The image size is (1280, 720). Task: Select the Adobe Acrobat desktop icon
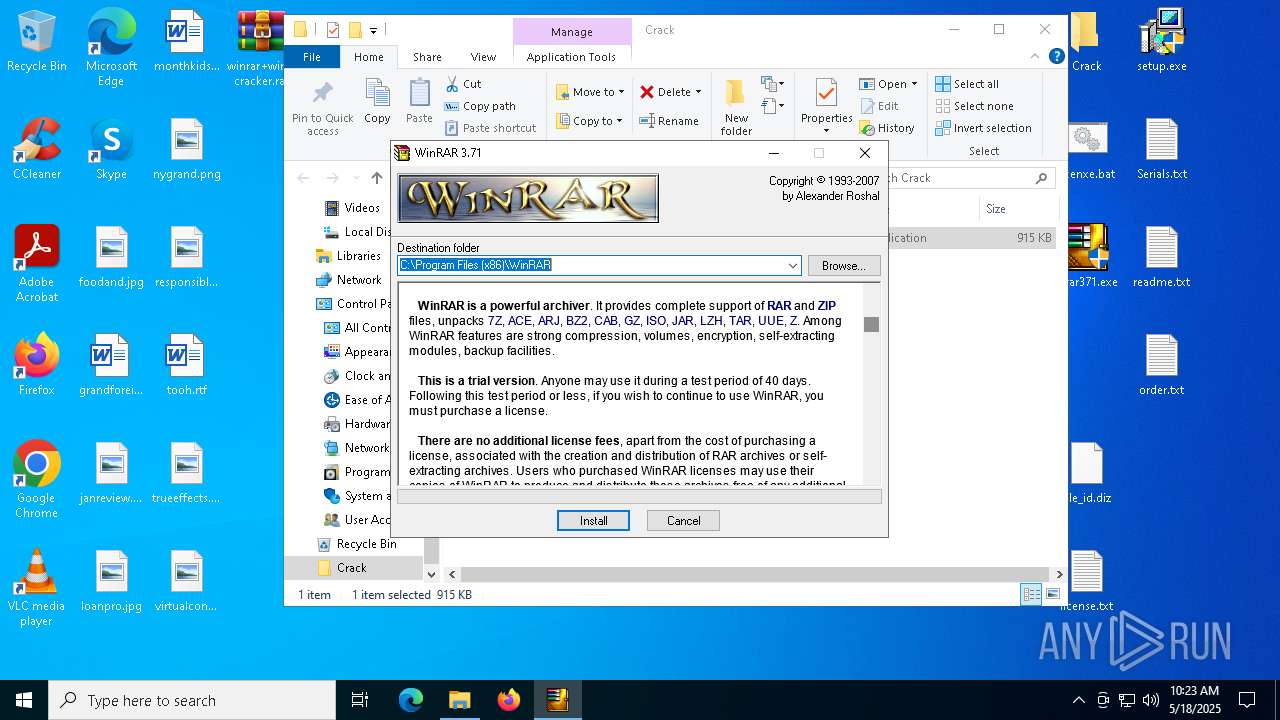[37, 264]
